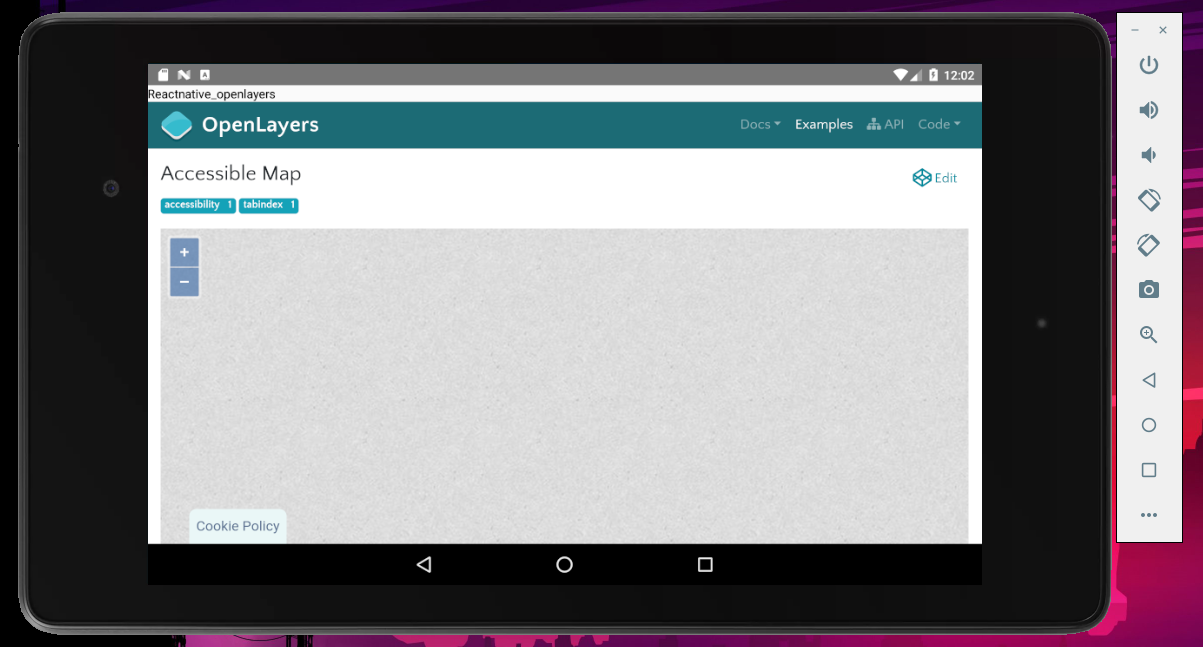The height and width of the screenshot is (647, 1203).
Task: Tap the Wi-Fi status bar icon
Action: 901,75
